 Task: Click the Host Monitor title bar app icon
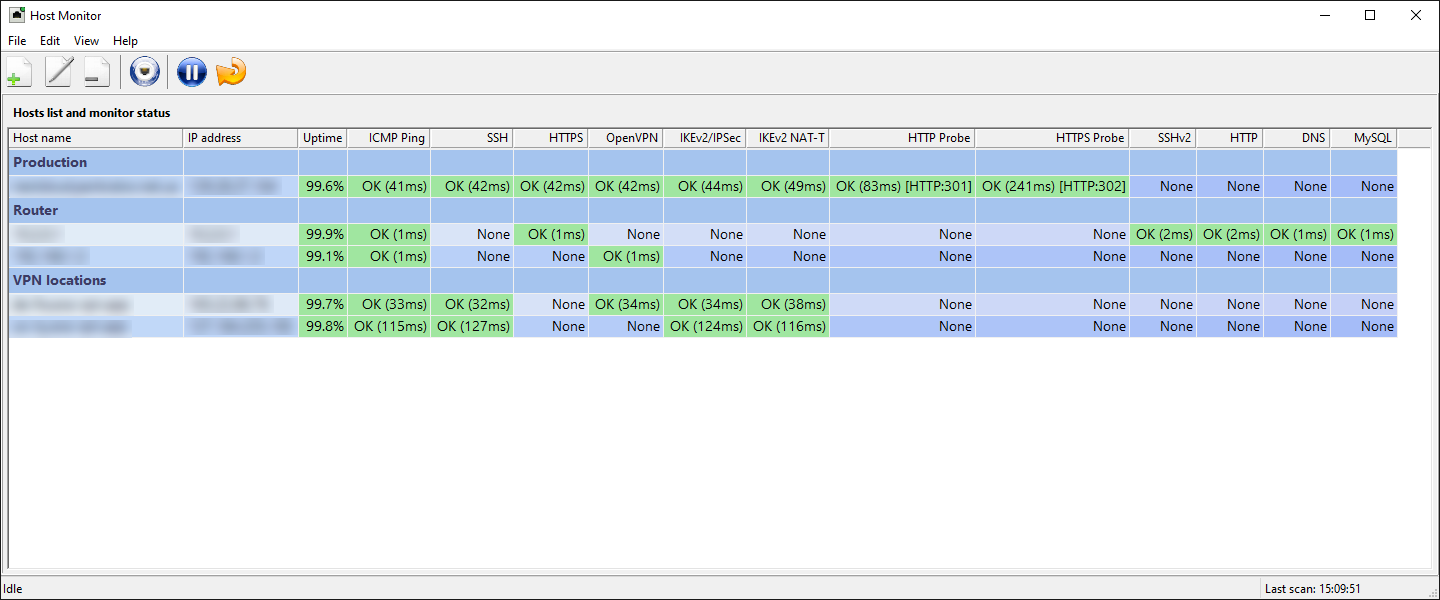(x=17, y=15)
